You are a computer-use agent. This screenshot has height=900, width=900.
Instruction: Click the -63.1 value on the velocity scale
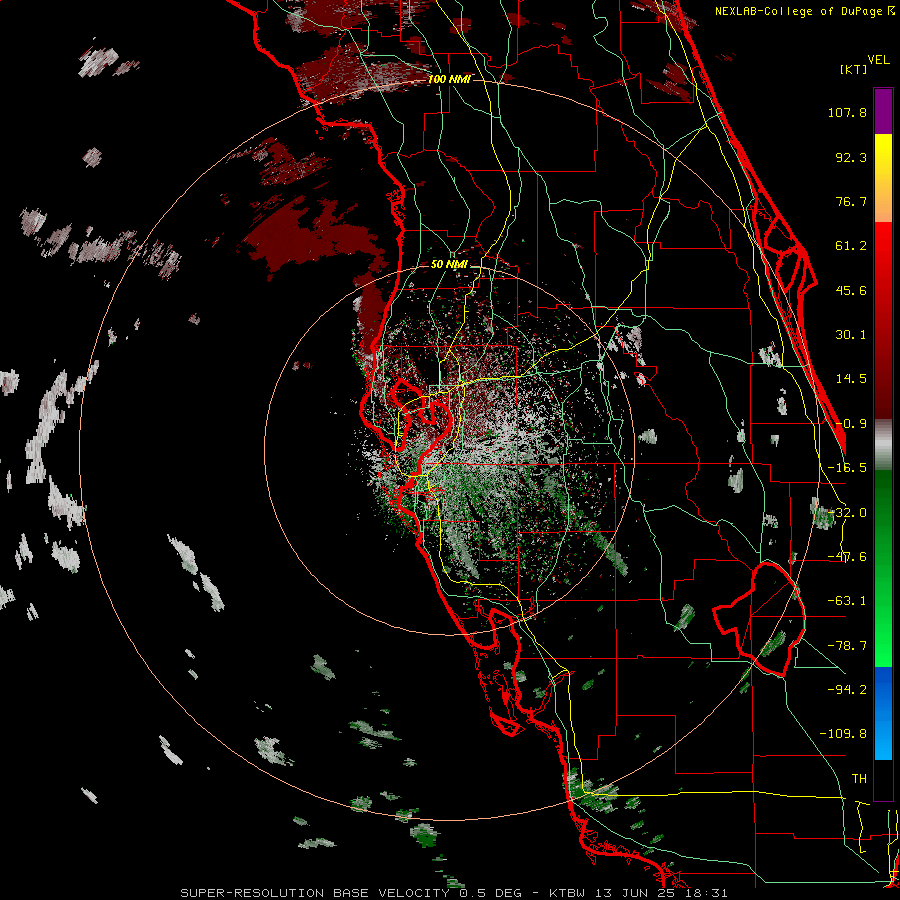point(847,601)
